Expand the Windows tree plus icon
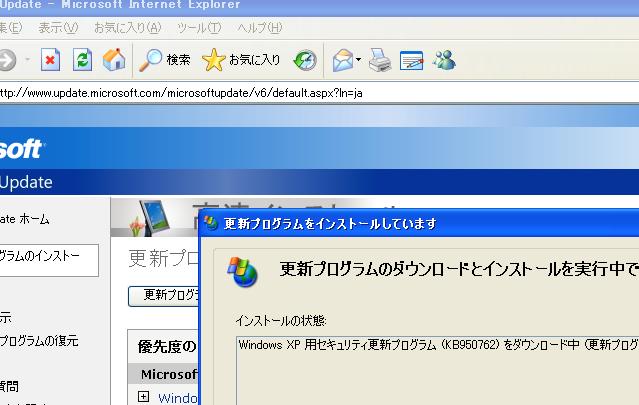 [143, 396]
